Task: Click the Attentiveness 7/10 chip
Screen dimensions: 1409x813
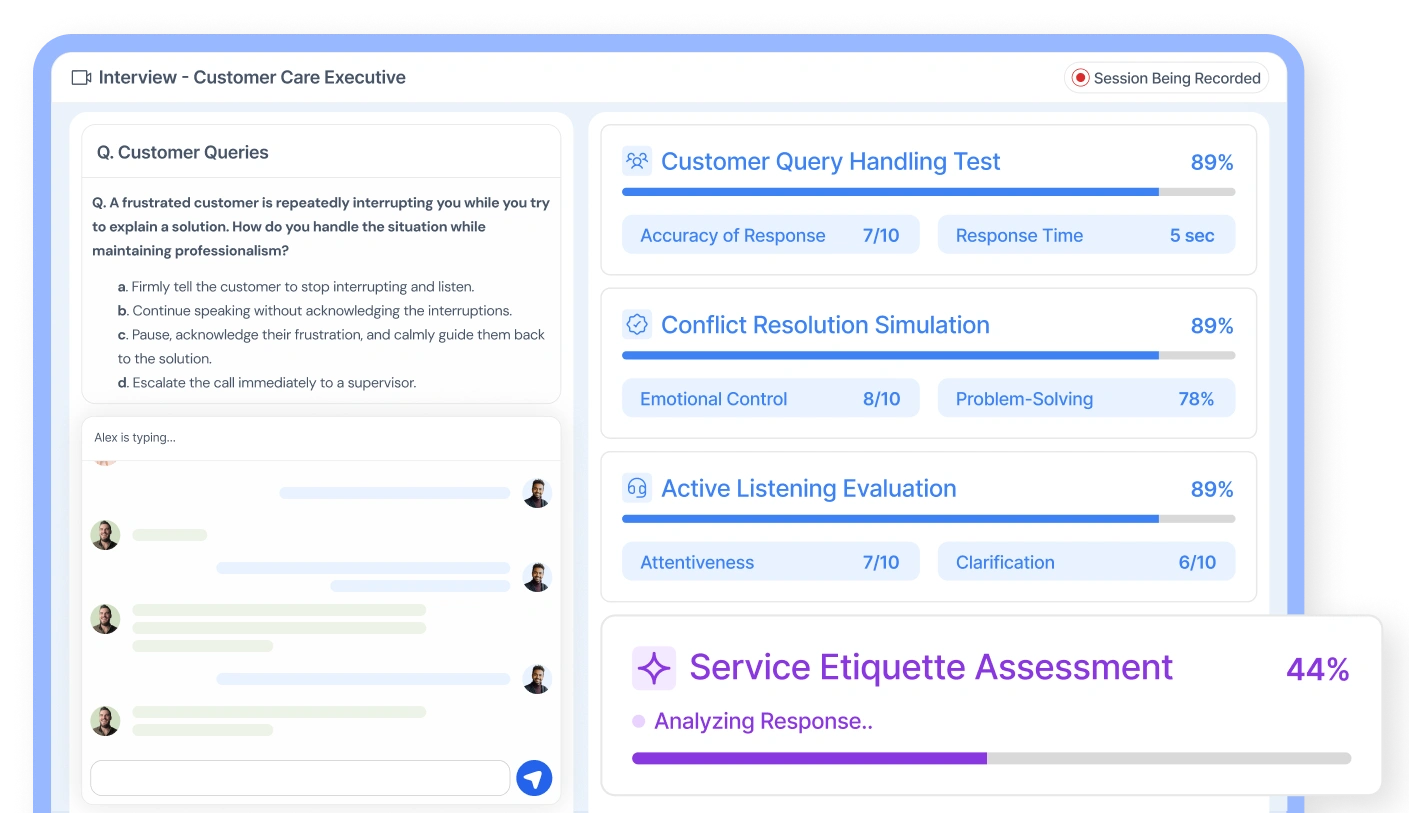Action: click(770, 562)
